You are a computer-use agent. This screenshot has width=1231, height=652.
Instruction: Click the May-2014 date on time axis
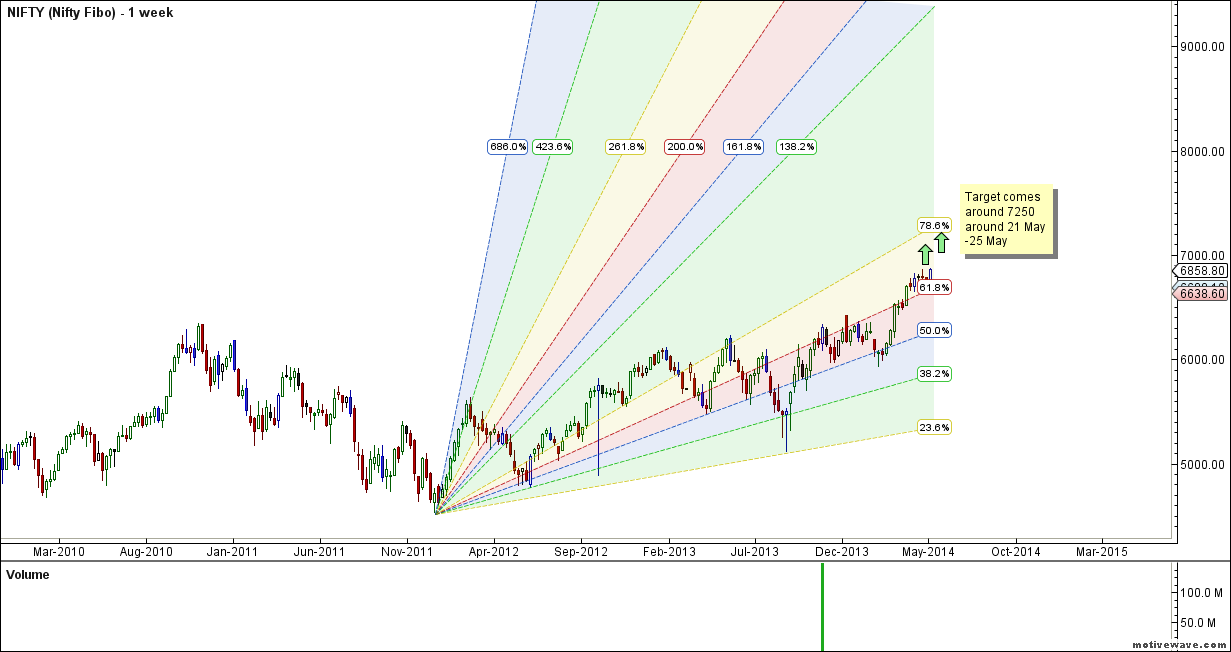tap(928, 551)
